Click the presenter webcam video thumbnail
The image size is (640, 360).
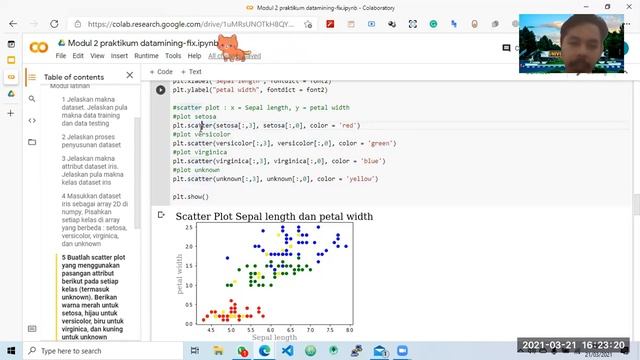(x=571, y=44)
